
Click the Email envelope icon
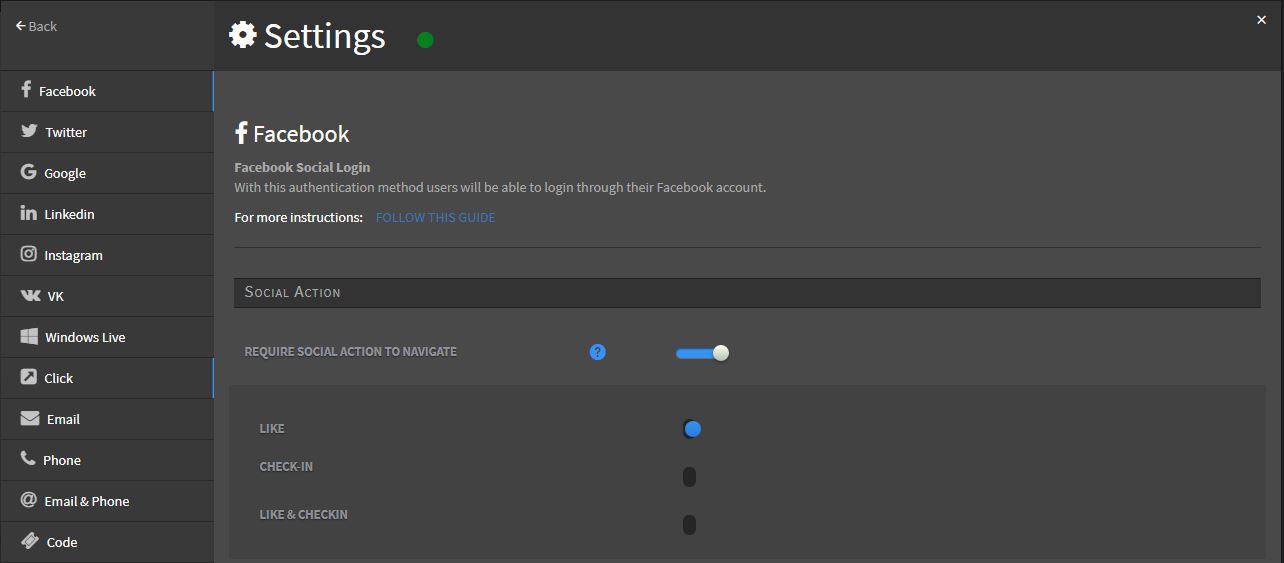coord(29,418)
